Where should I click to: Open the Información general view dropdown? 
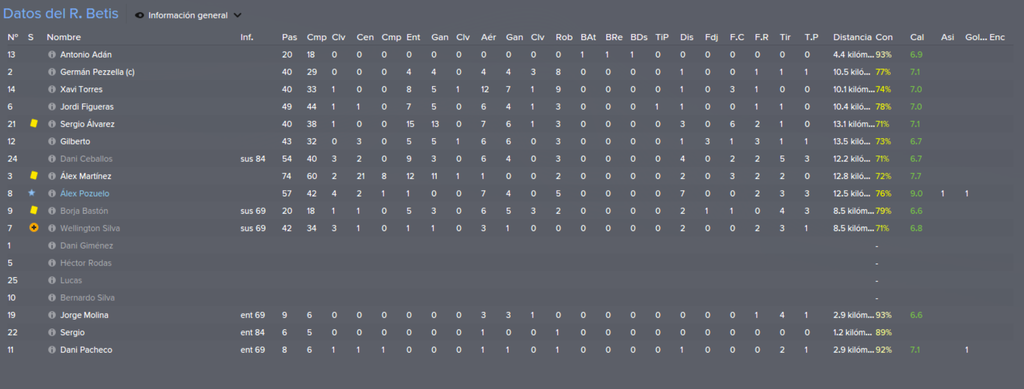point(188,15)
